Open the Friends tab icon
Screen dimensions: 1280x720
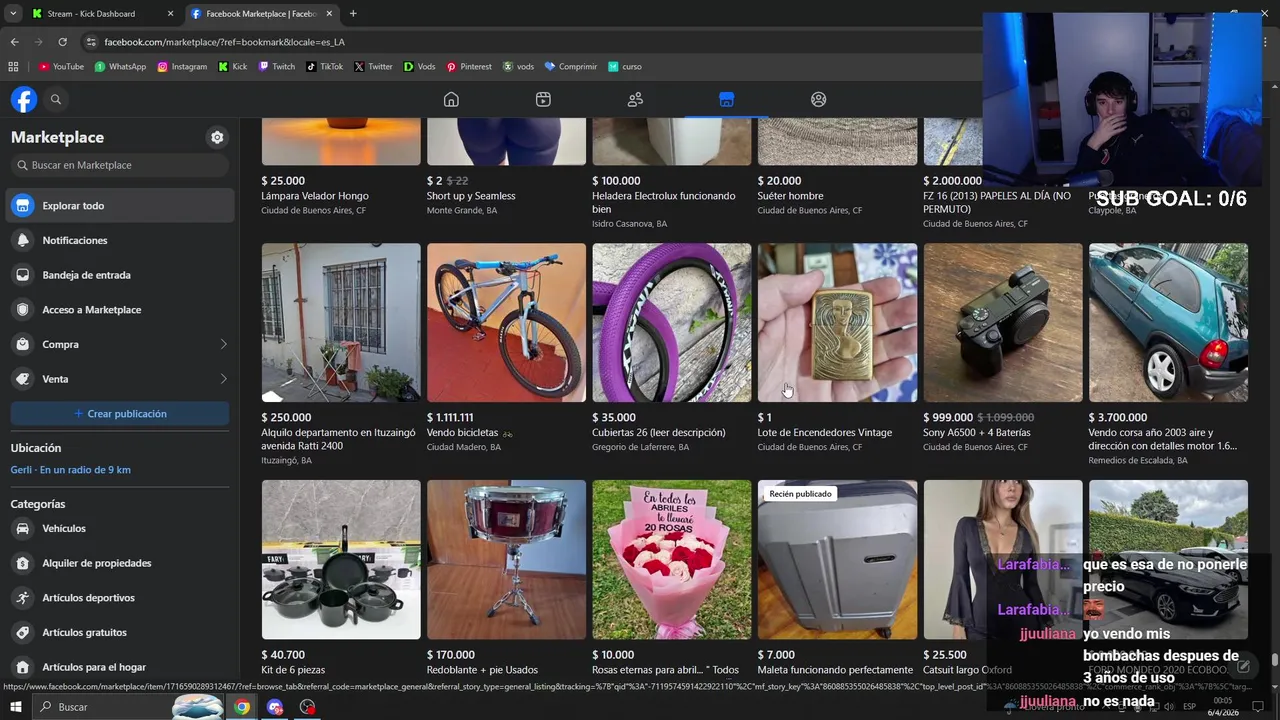tap(635, 99)
